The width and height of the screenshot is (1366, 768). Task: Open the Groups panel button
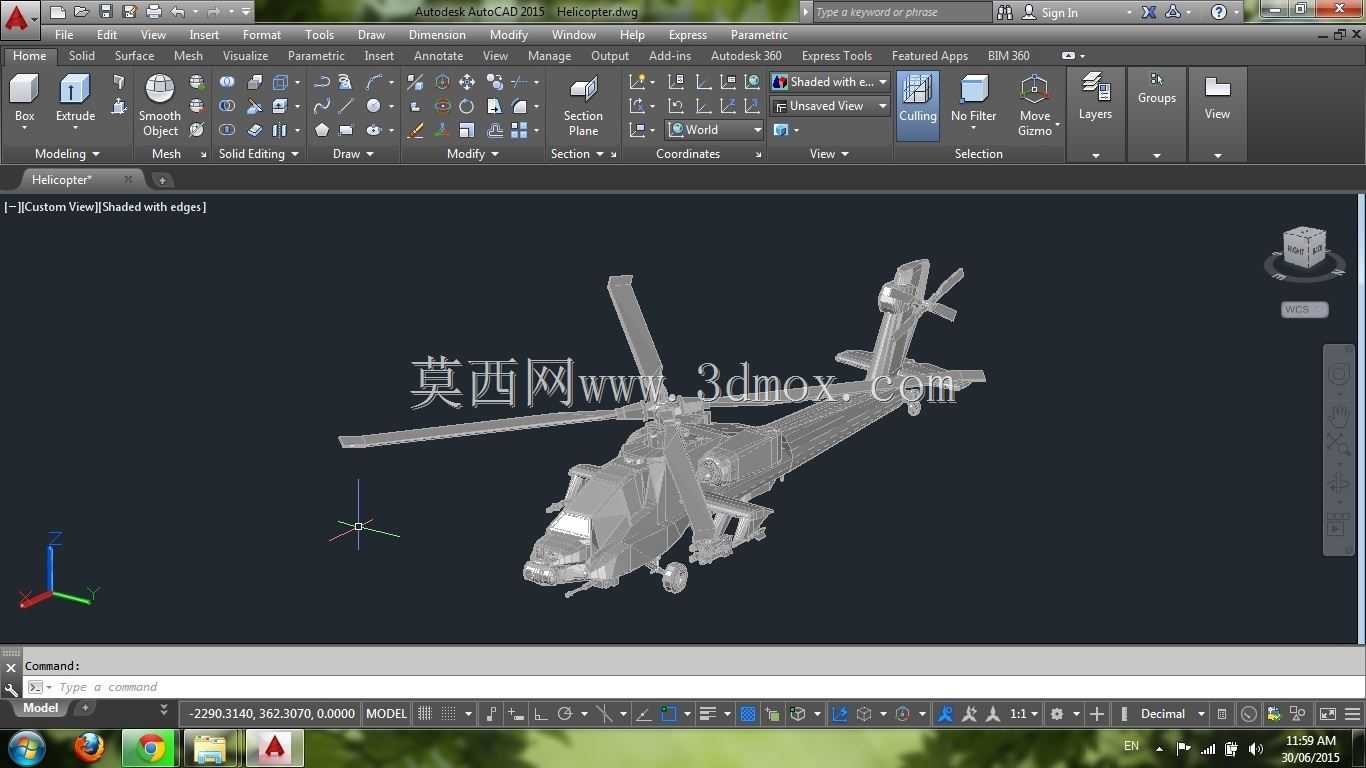(x=1156, y=88)
